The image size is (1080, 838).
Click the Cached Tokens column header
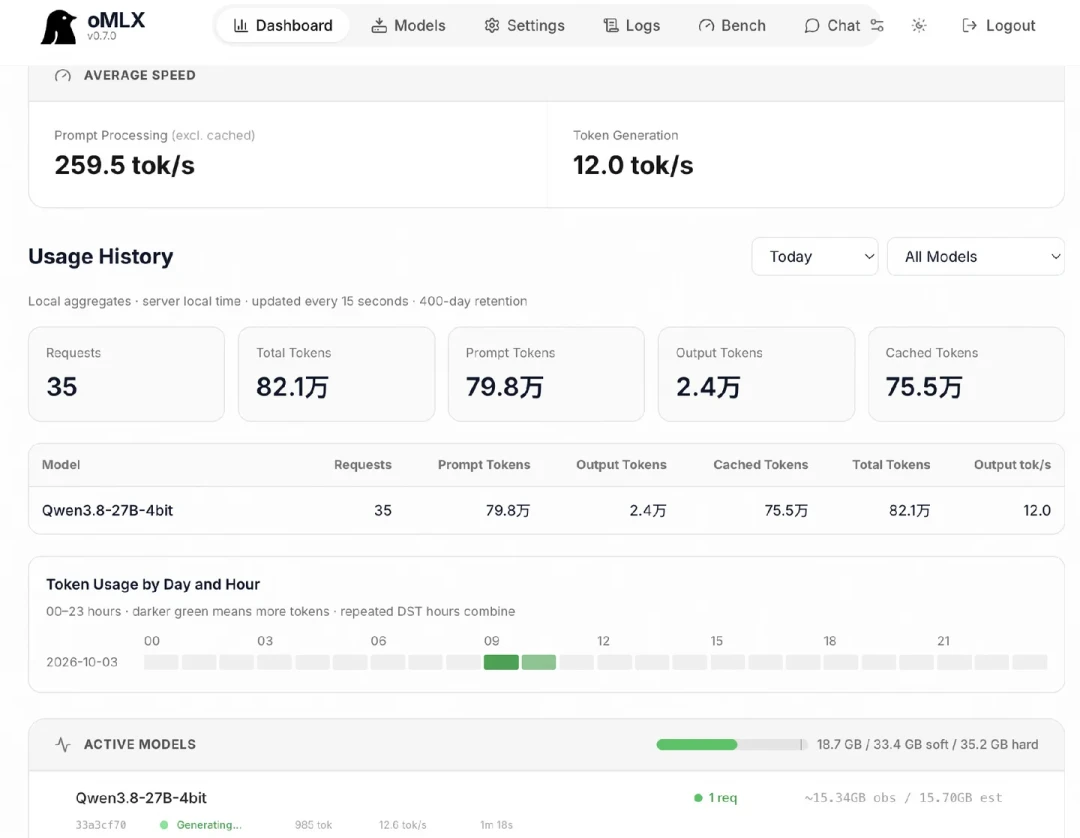coord(760,465)
